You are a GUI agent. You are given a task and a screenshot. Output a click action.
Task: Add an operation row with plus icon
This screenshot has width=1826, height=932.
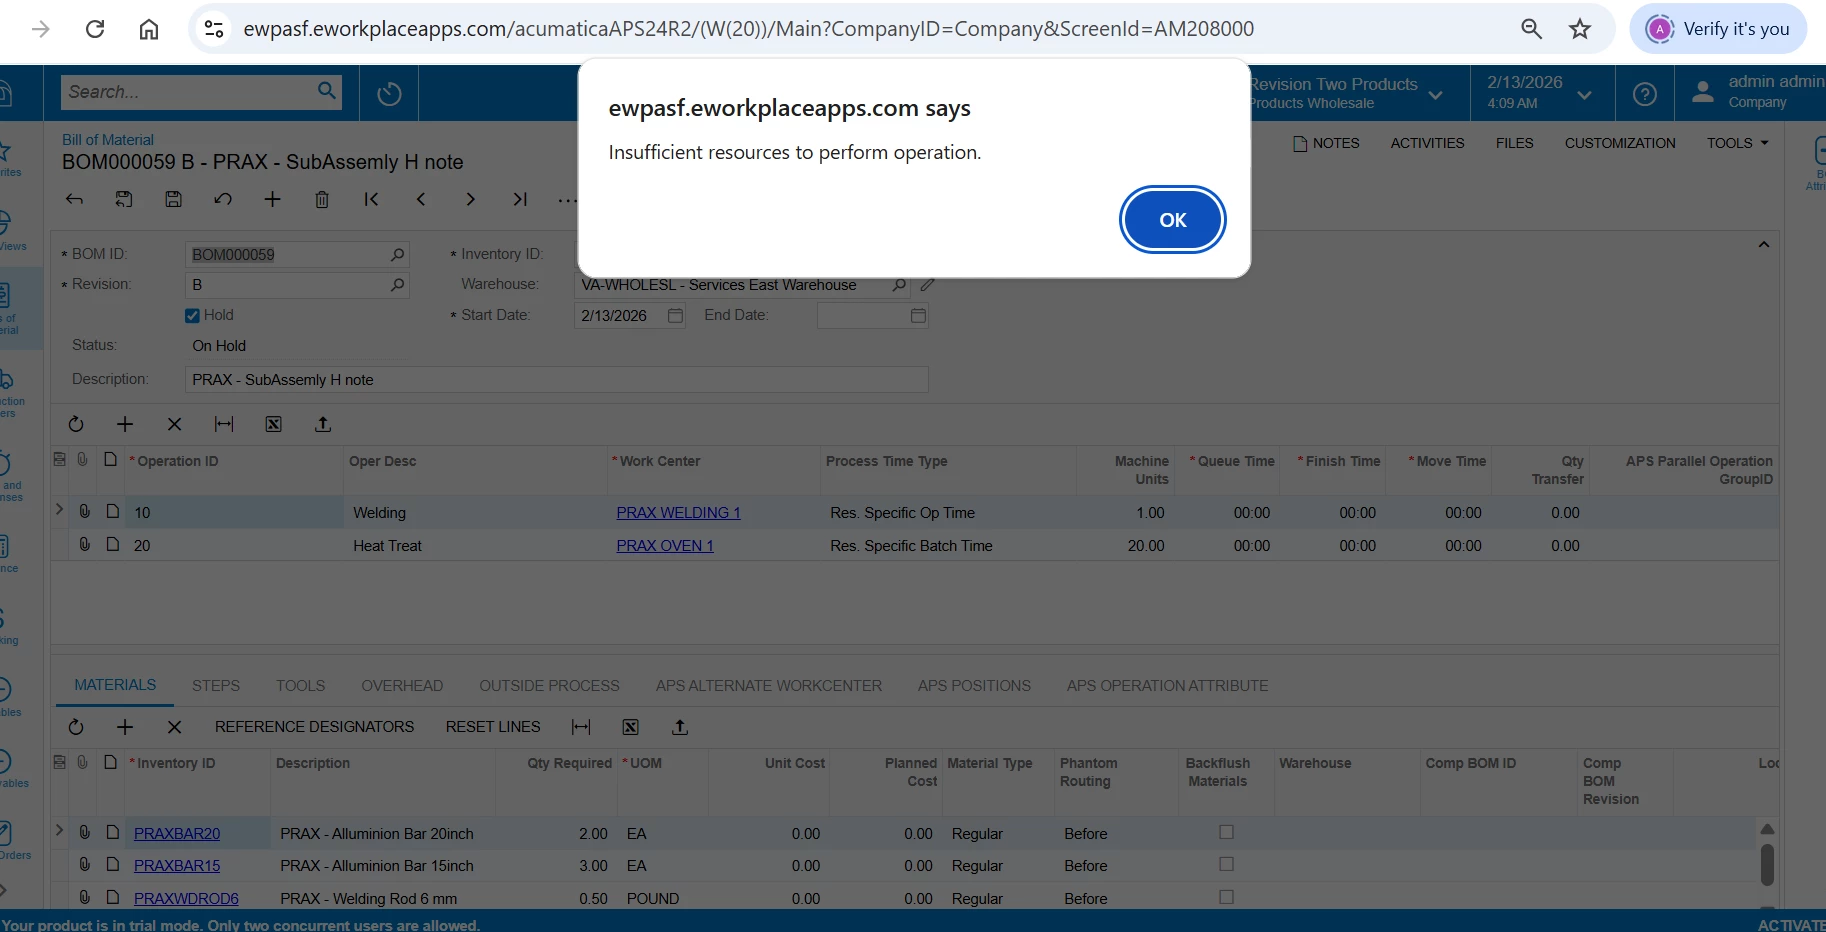click(x=125, y=424)
